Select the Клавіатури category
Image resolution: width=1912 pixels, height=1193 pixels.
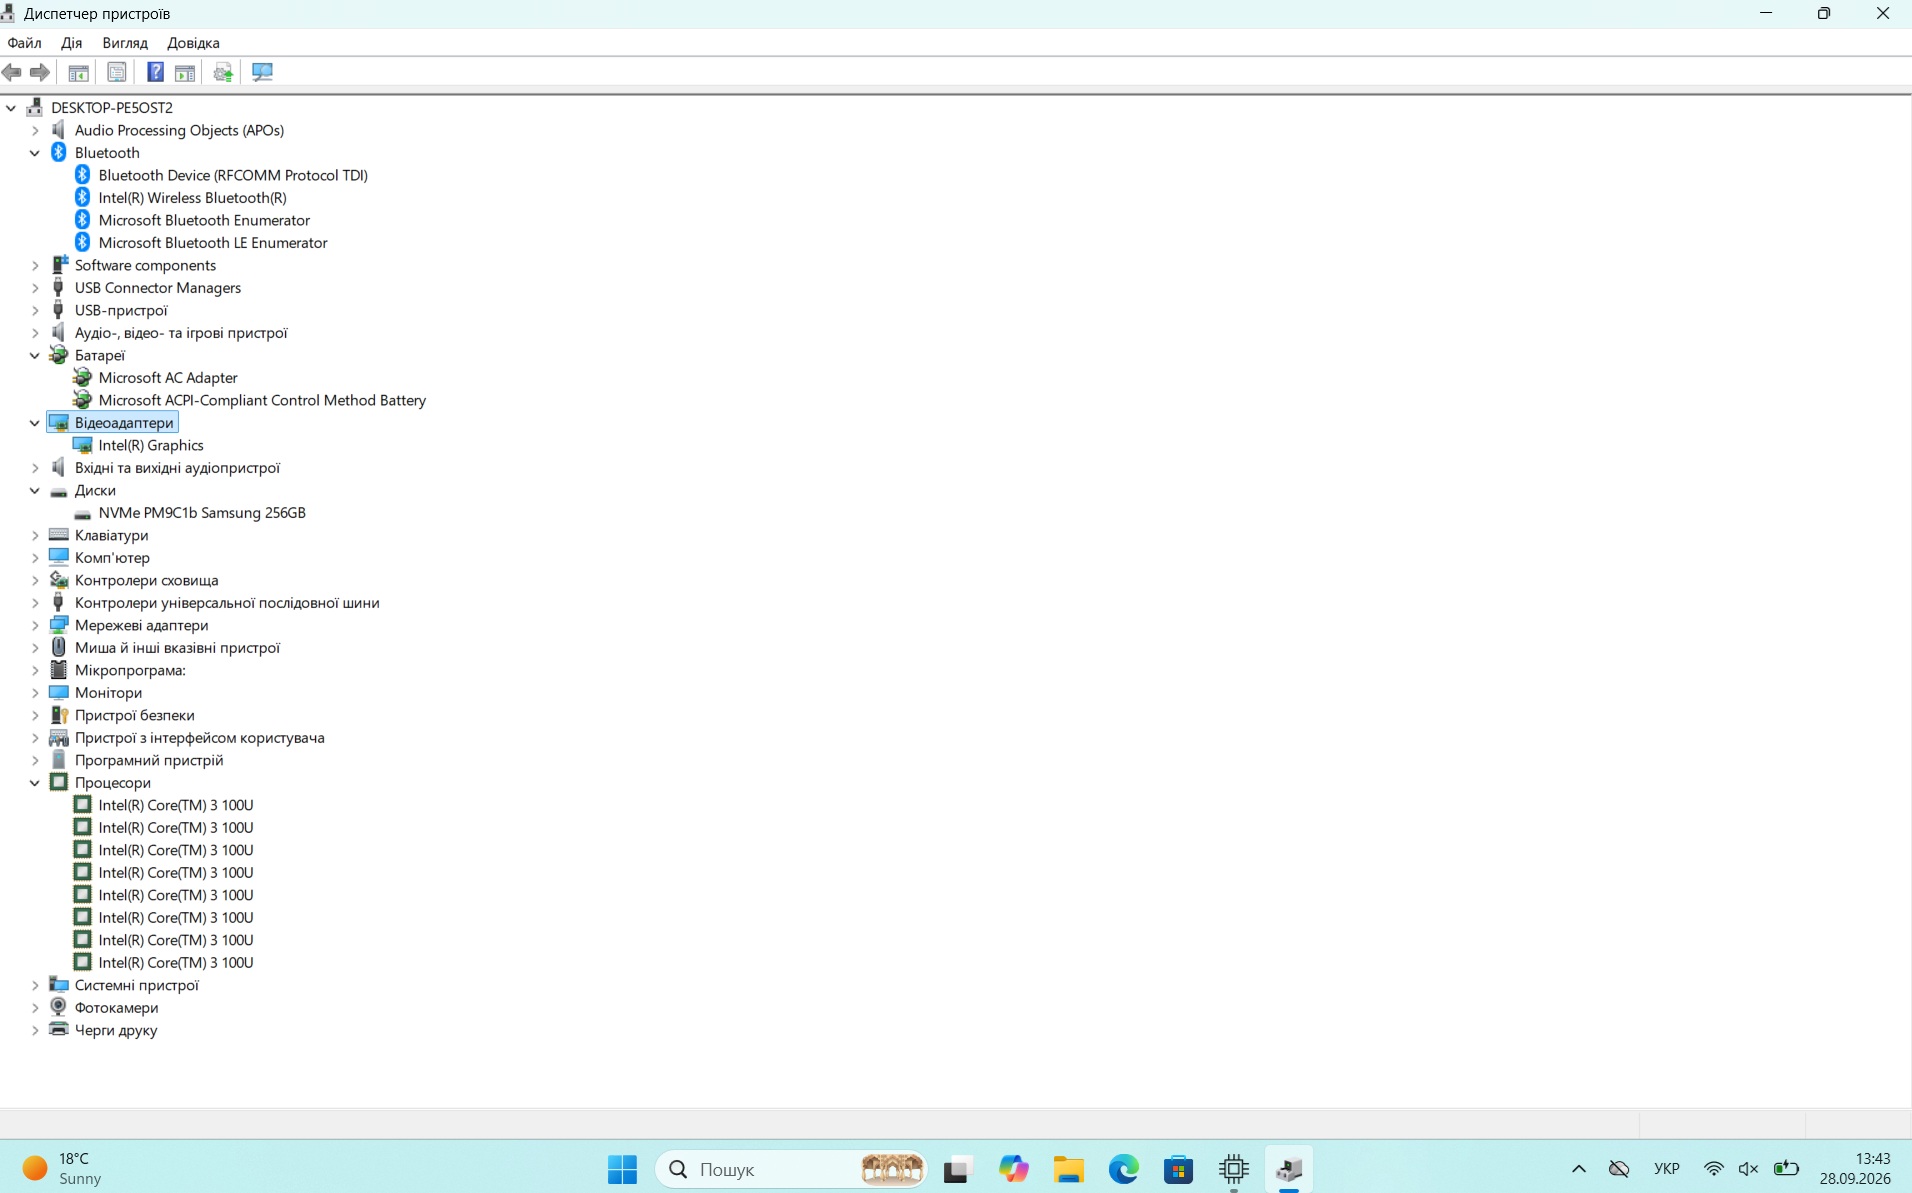tap(111, 535)
